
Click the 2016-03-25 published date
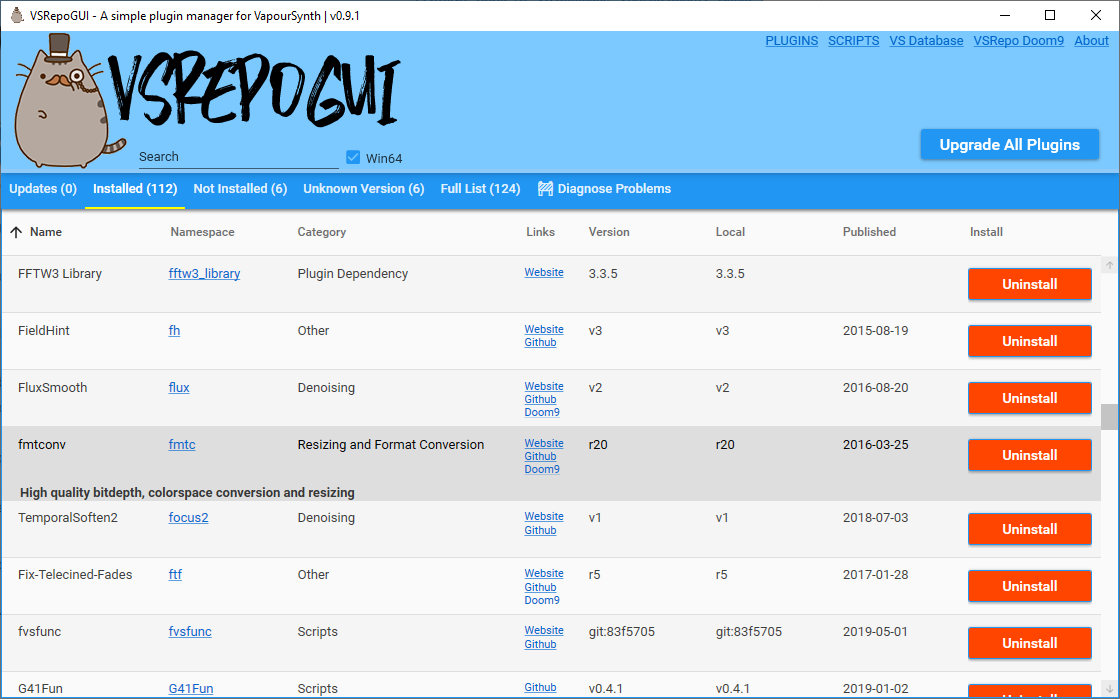[x=876, y=445]
